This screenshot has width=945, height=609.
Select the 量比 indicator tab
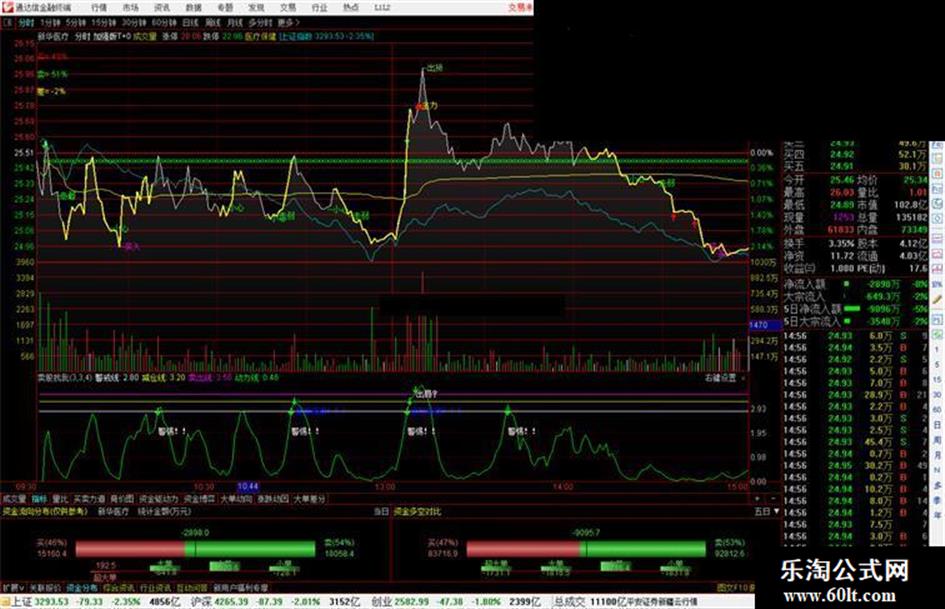pyautogui.click(x=60, y=499)
